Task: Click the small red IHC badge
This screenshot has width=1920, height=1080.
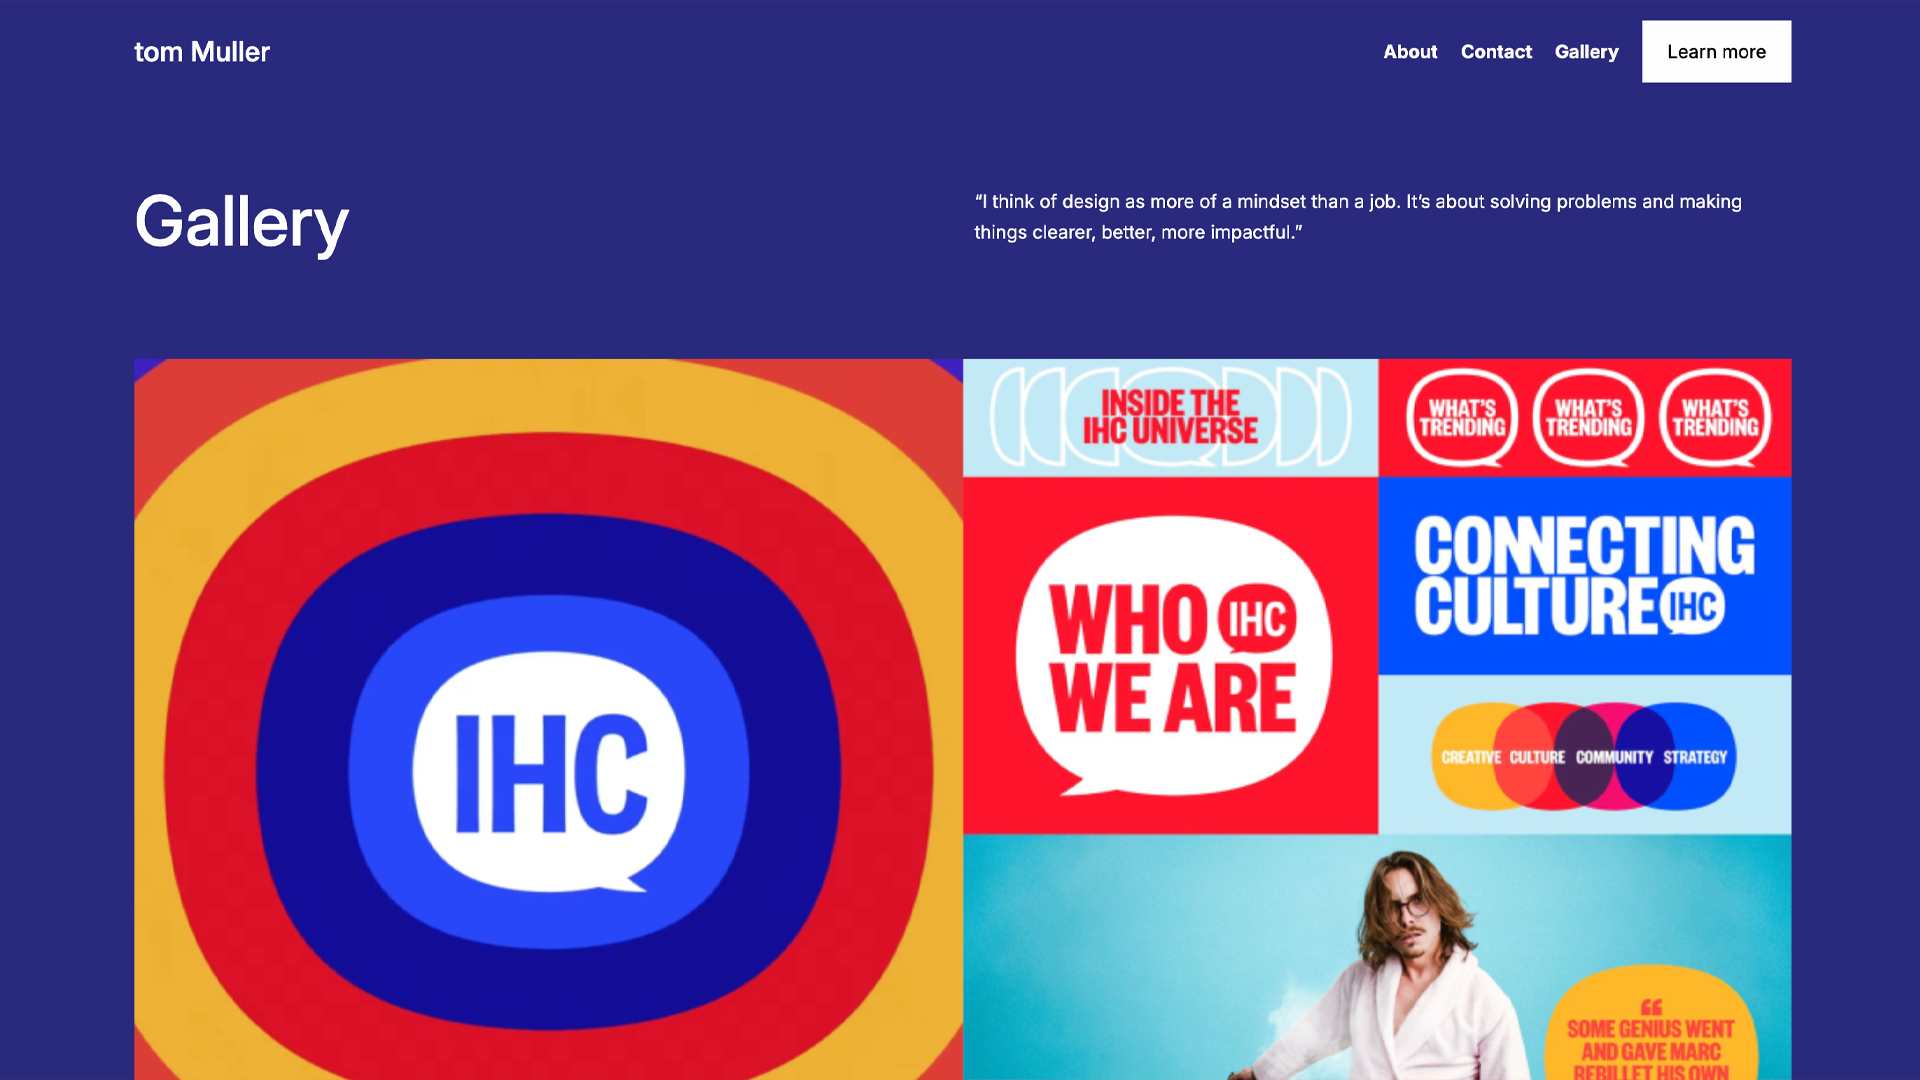Action: (x=1257, y=619)
